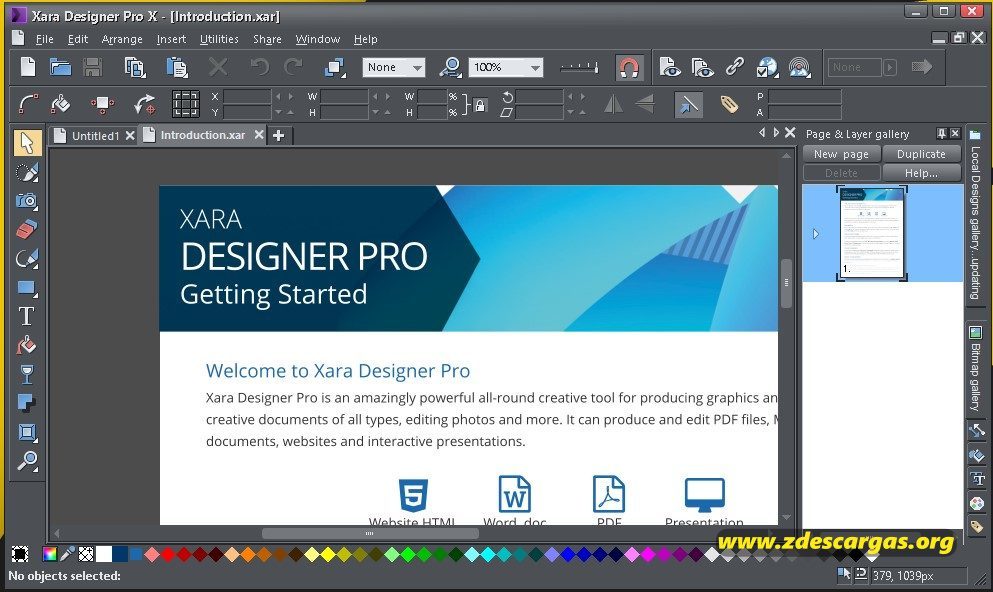Switch to the Introduction.xar tab
The height and width of the screenshot is (592, 993).
tap(202, 135)
